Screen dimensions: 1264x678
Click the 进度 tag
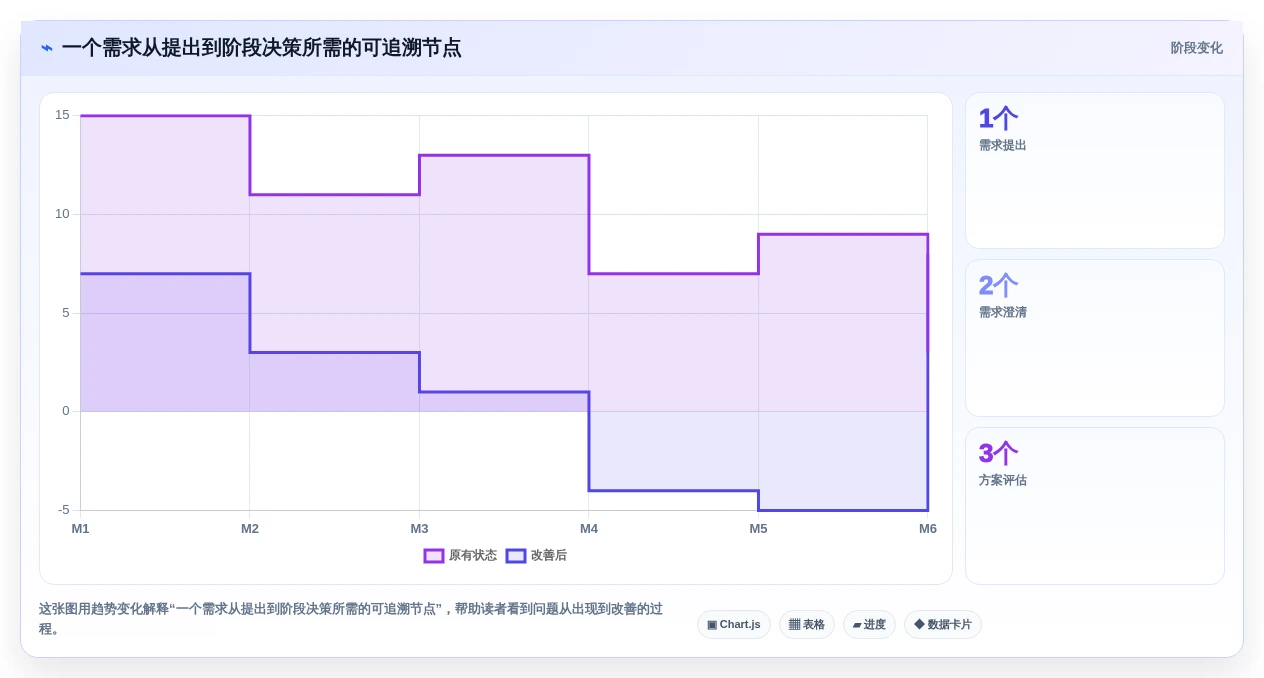click(869, 625)
